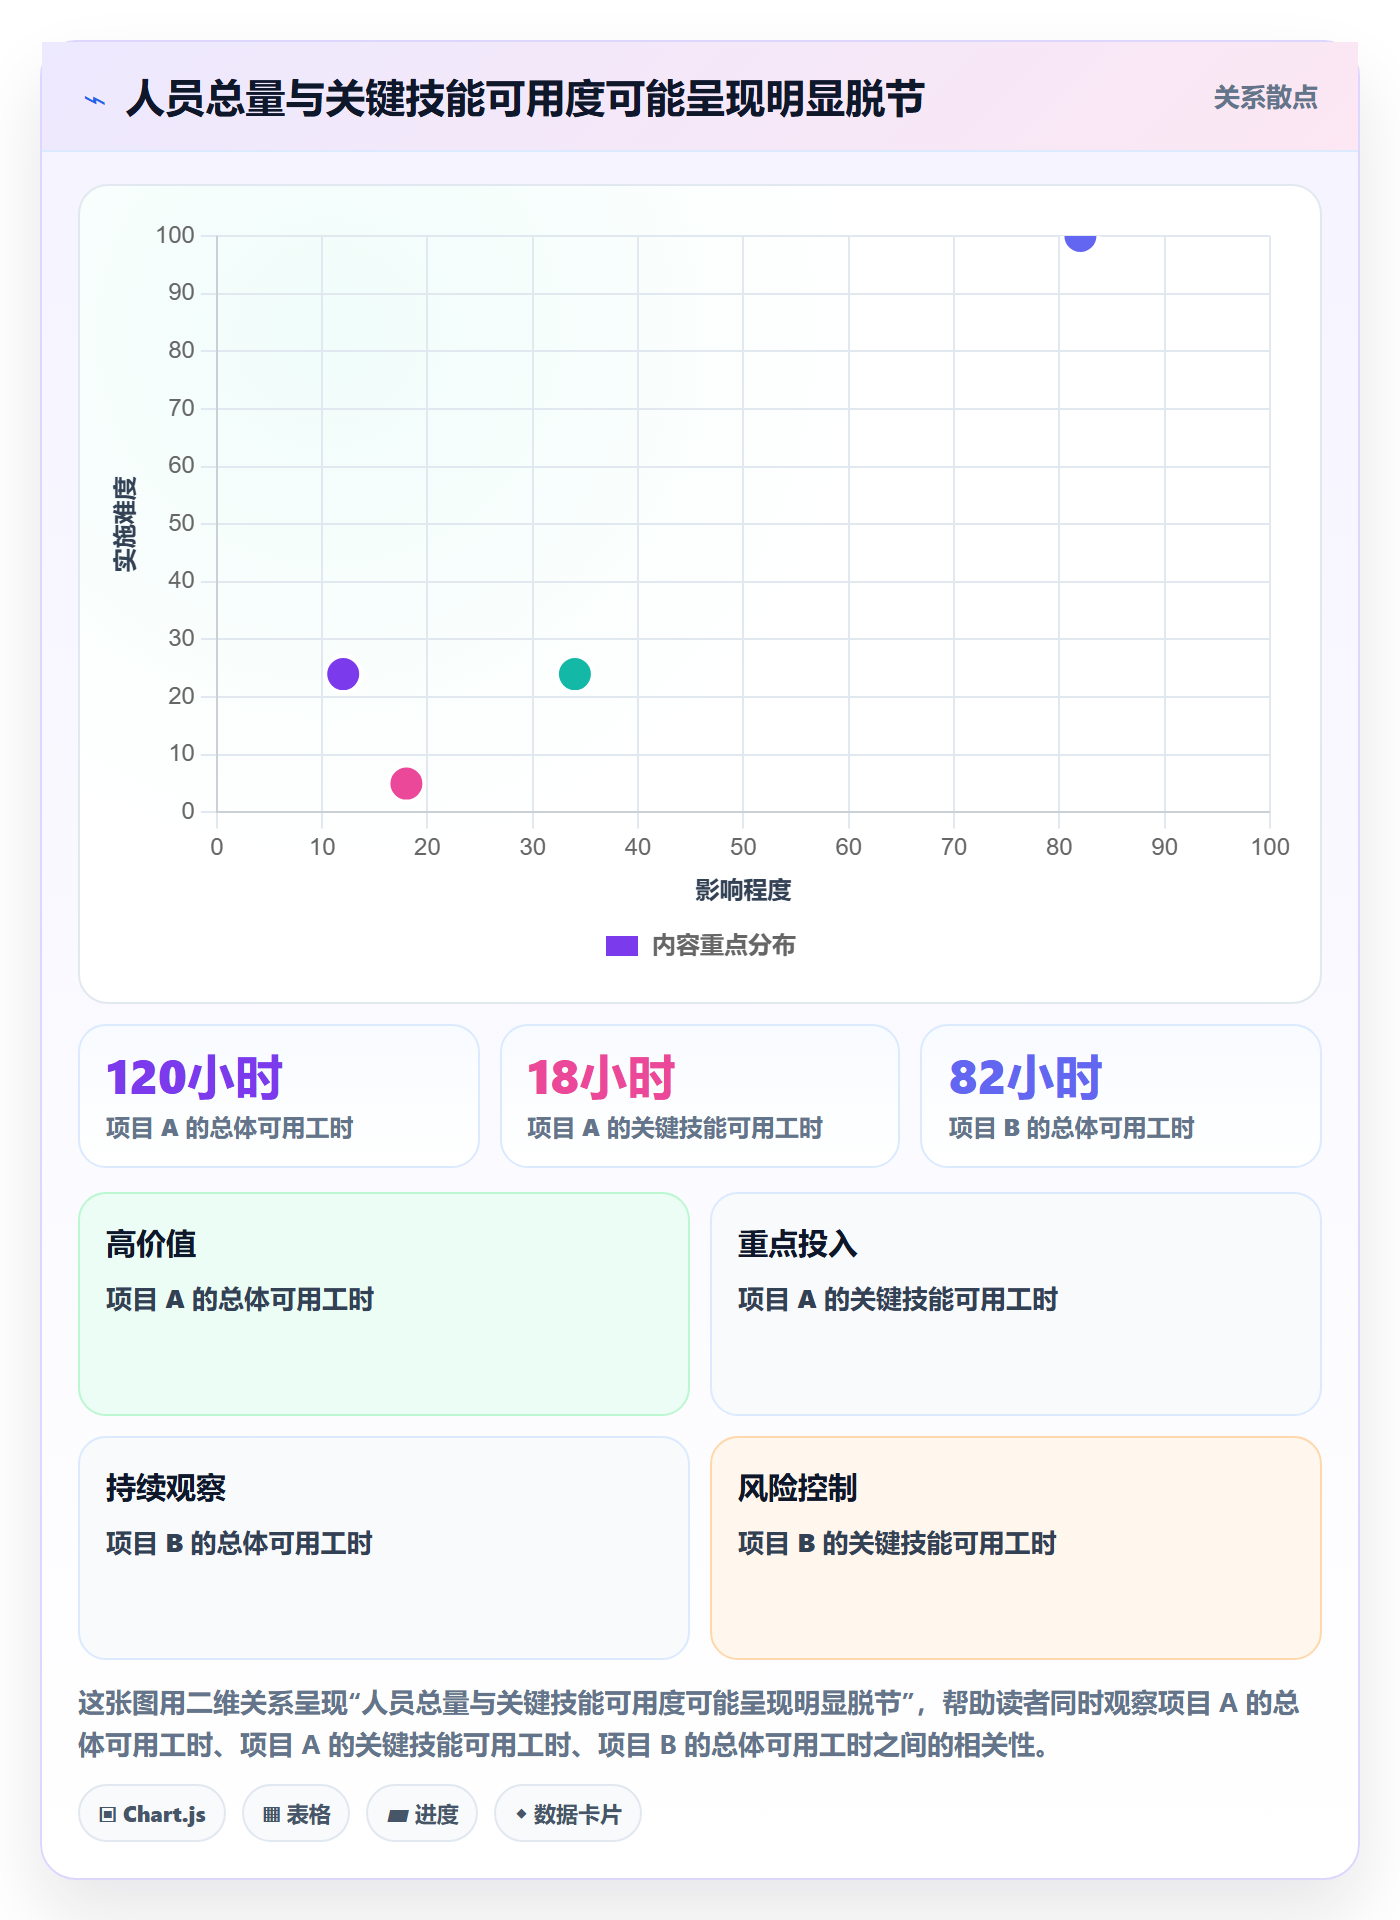The height and width of the screenshot is (1920, 1400).
Task: Click the lightning bolt icon beside the title
Action: 95,100
